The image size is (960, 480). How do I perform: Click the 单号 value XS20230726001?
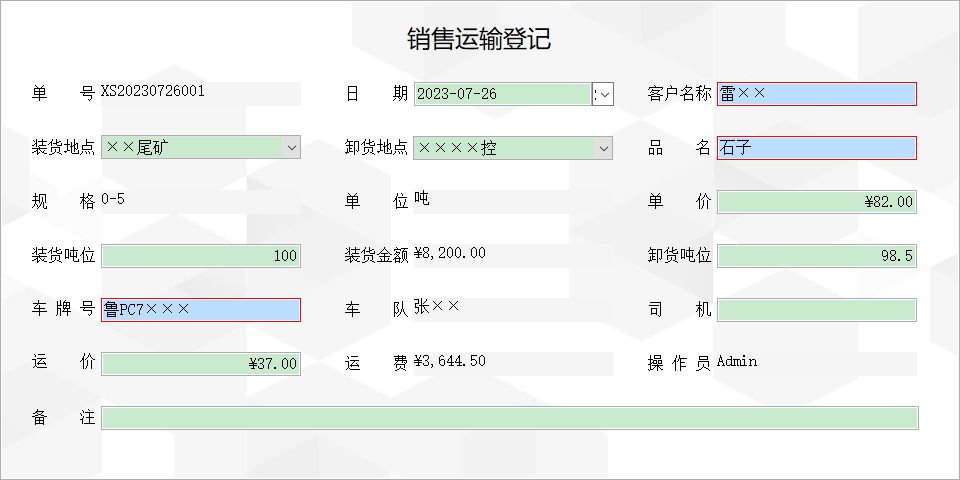coord(152,92)
